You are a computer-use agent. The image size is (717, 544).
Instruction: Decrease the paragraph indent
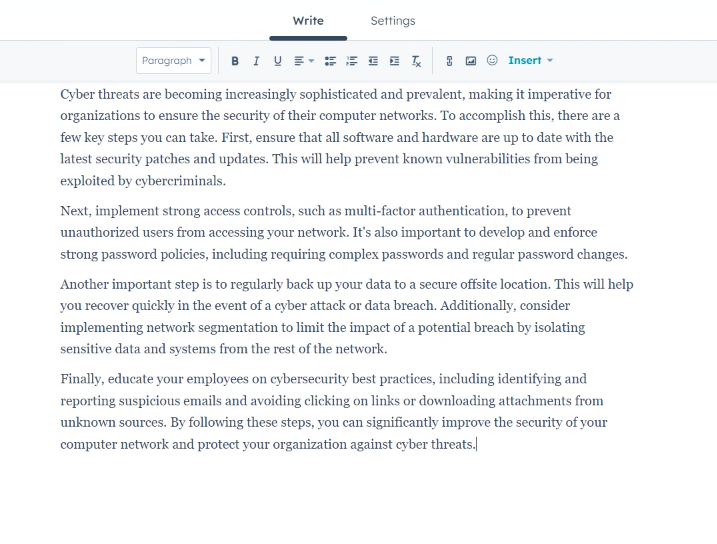(373, 61)
